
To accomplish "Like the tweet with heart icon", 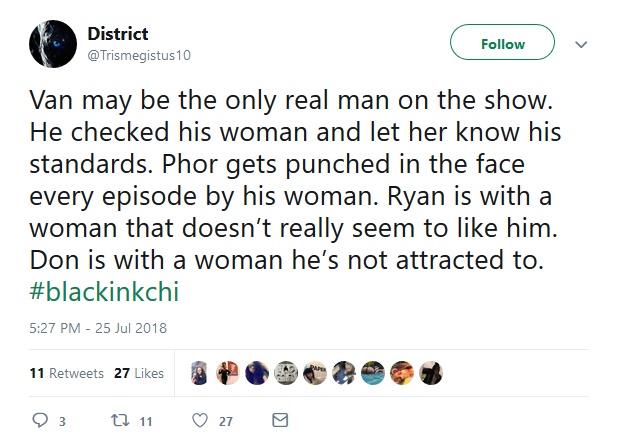I will tap(200, 420).
